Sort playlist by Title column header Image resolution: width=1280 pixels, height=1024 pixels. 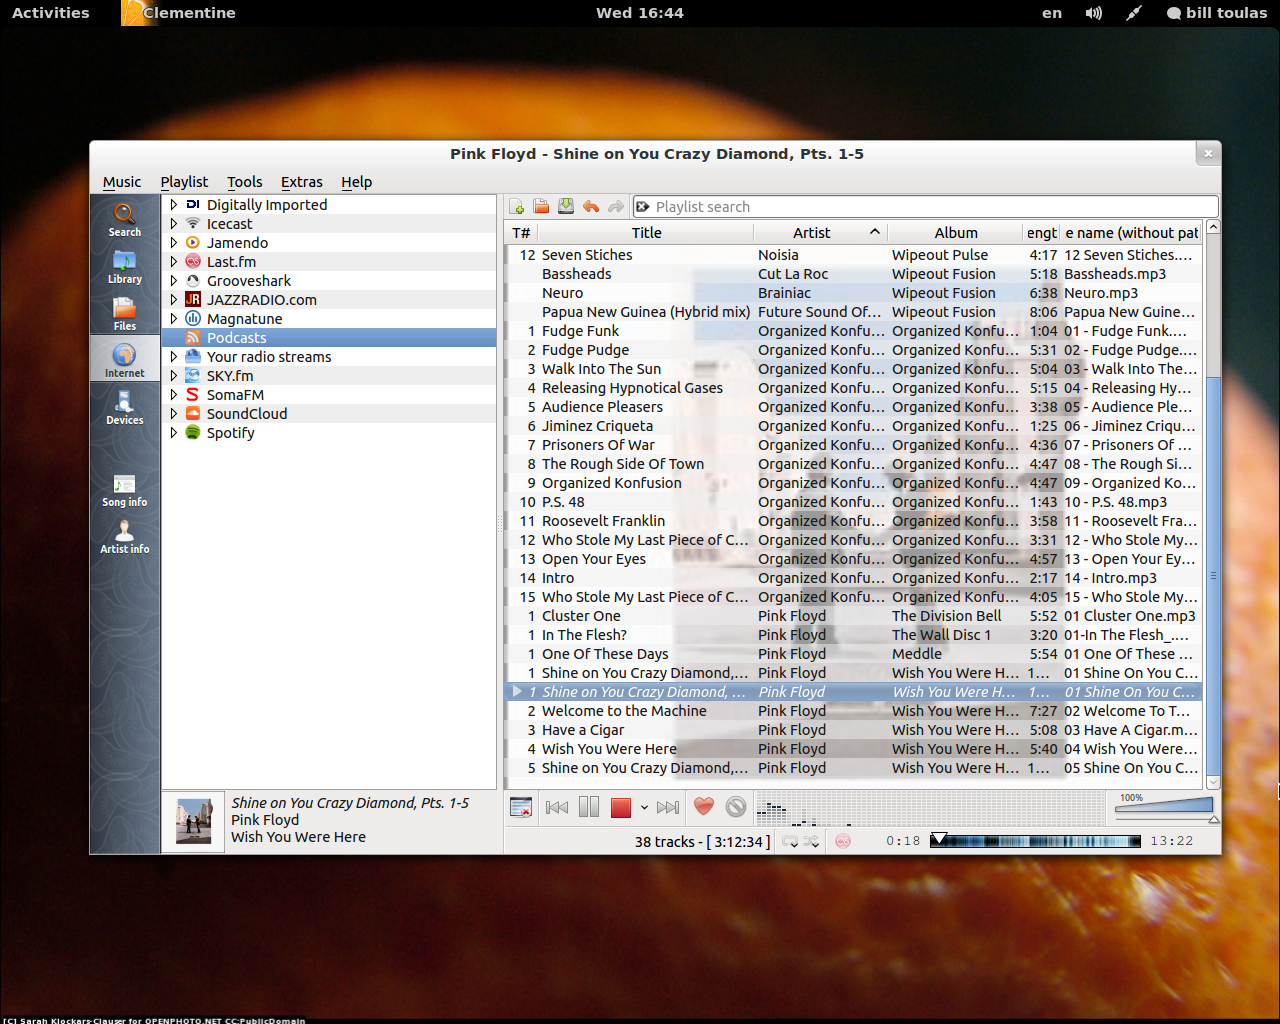(646, 232)
